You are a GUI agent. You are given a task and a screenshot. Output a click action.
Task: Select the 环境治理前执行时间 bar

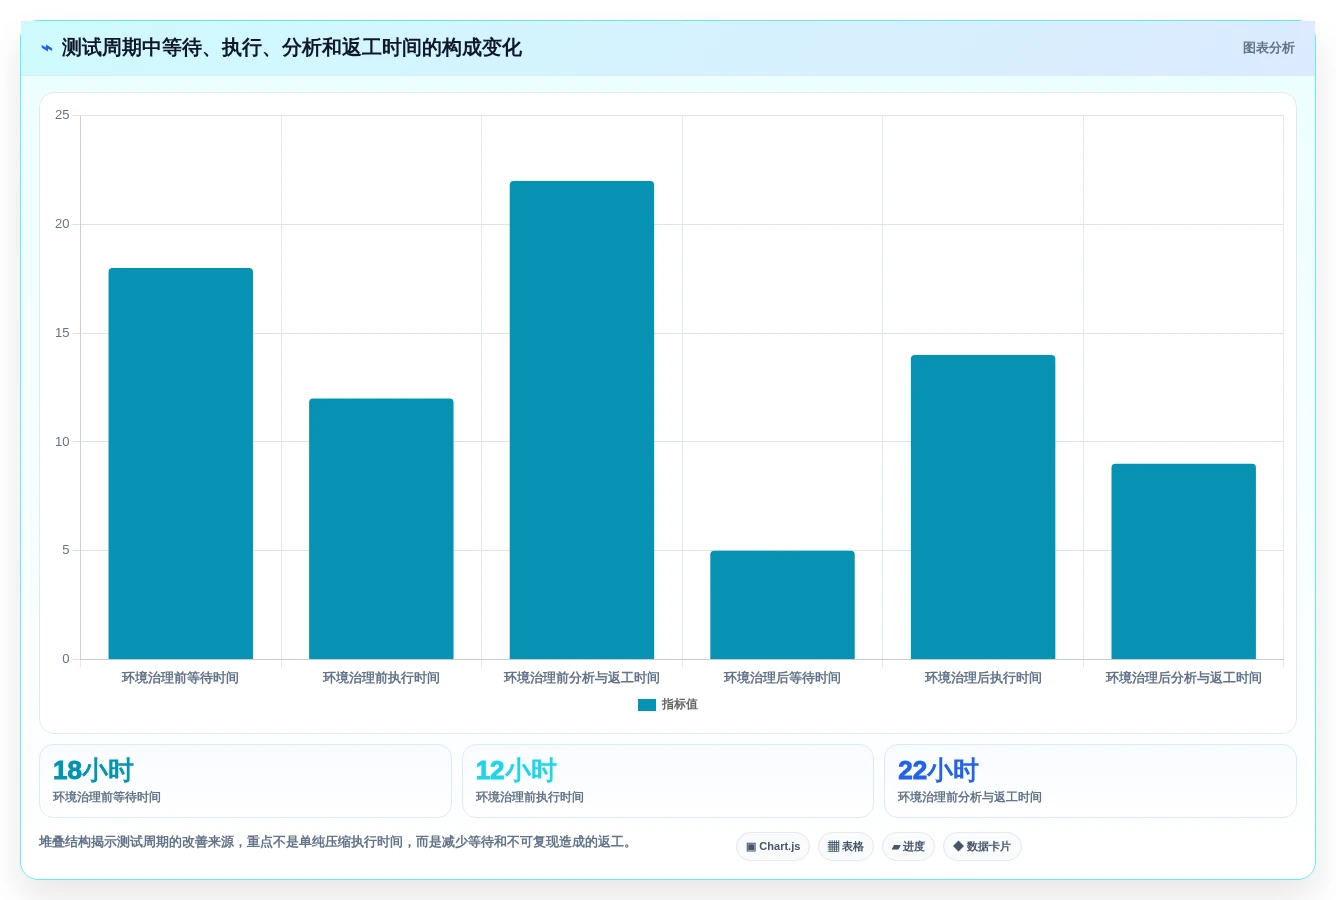(x=381, y=529)
